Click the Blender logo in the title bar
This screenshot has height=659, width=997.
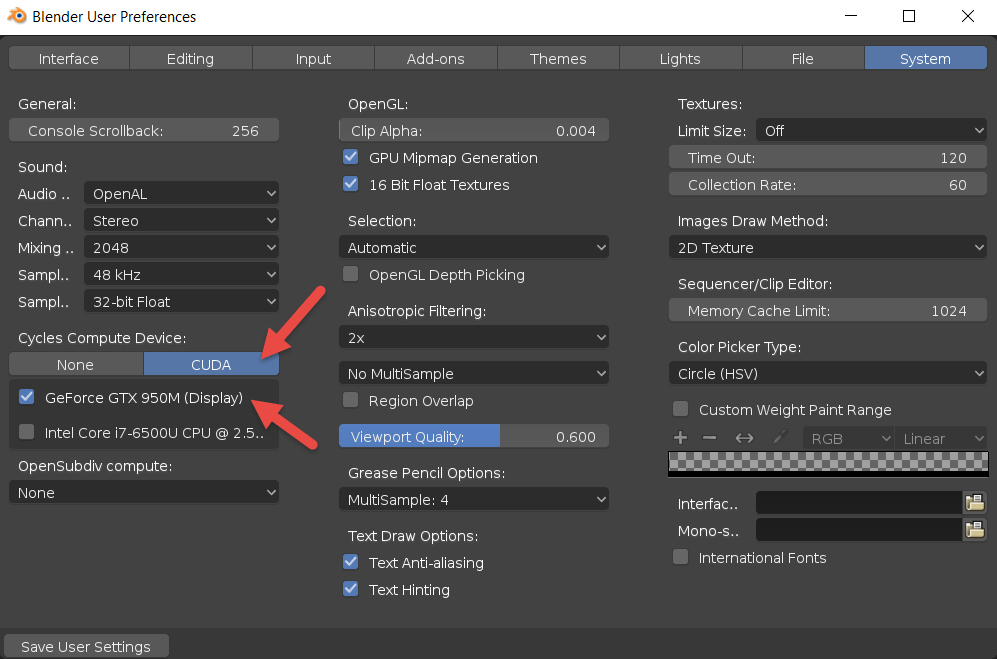[17, 16]
